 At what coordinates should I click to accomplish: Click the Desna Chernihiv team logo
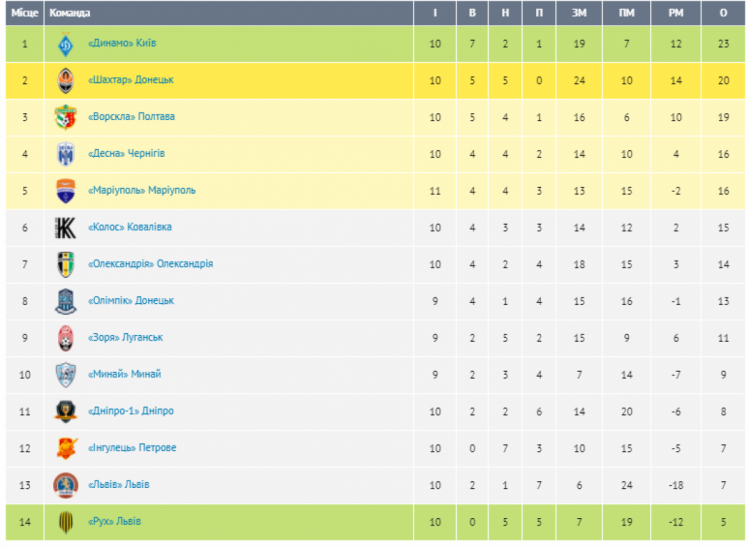[x=65, y=154]
